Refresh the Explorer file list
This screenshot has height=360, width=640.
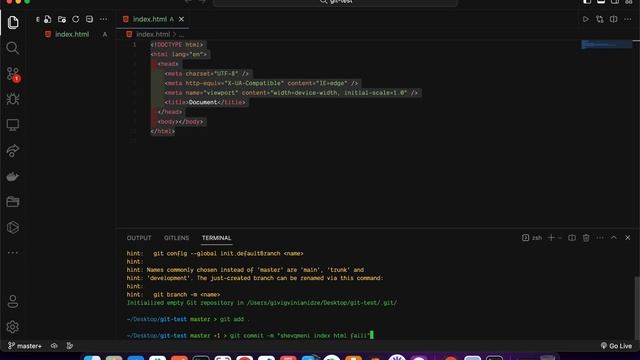point(76,19)
